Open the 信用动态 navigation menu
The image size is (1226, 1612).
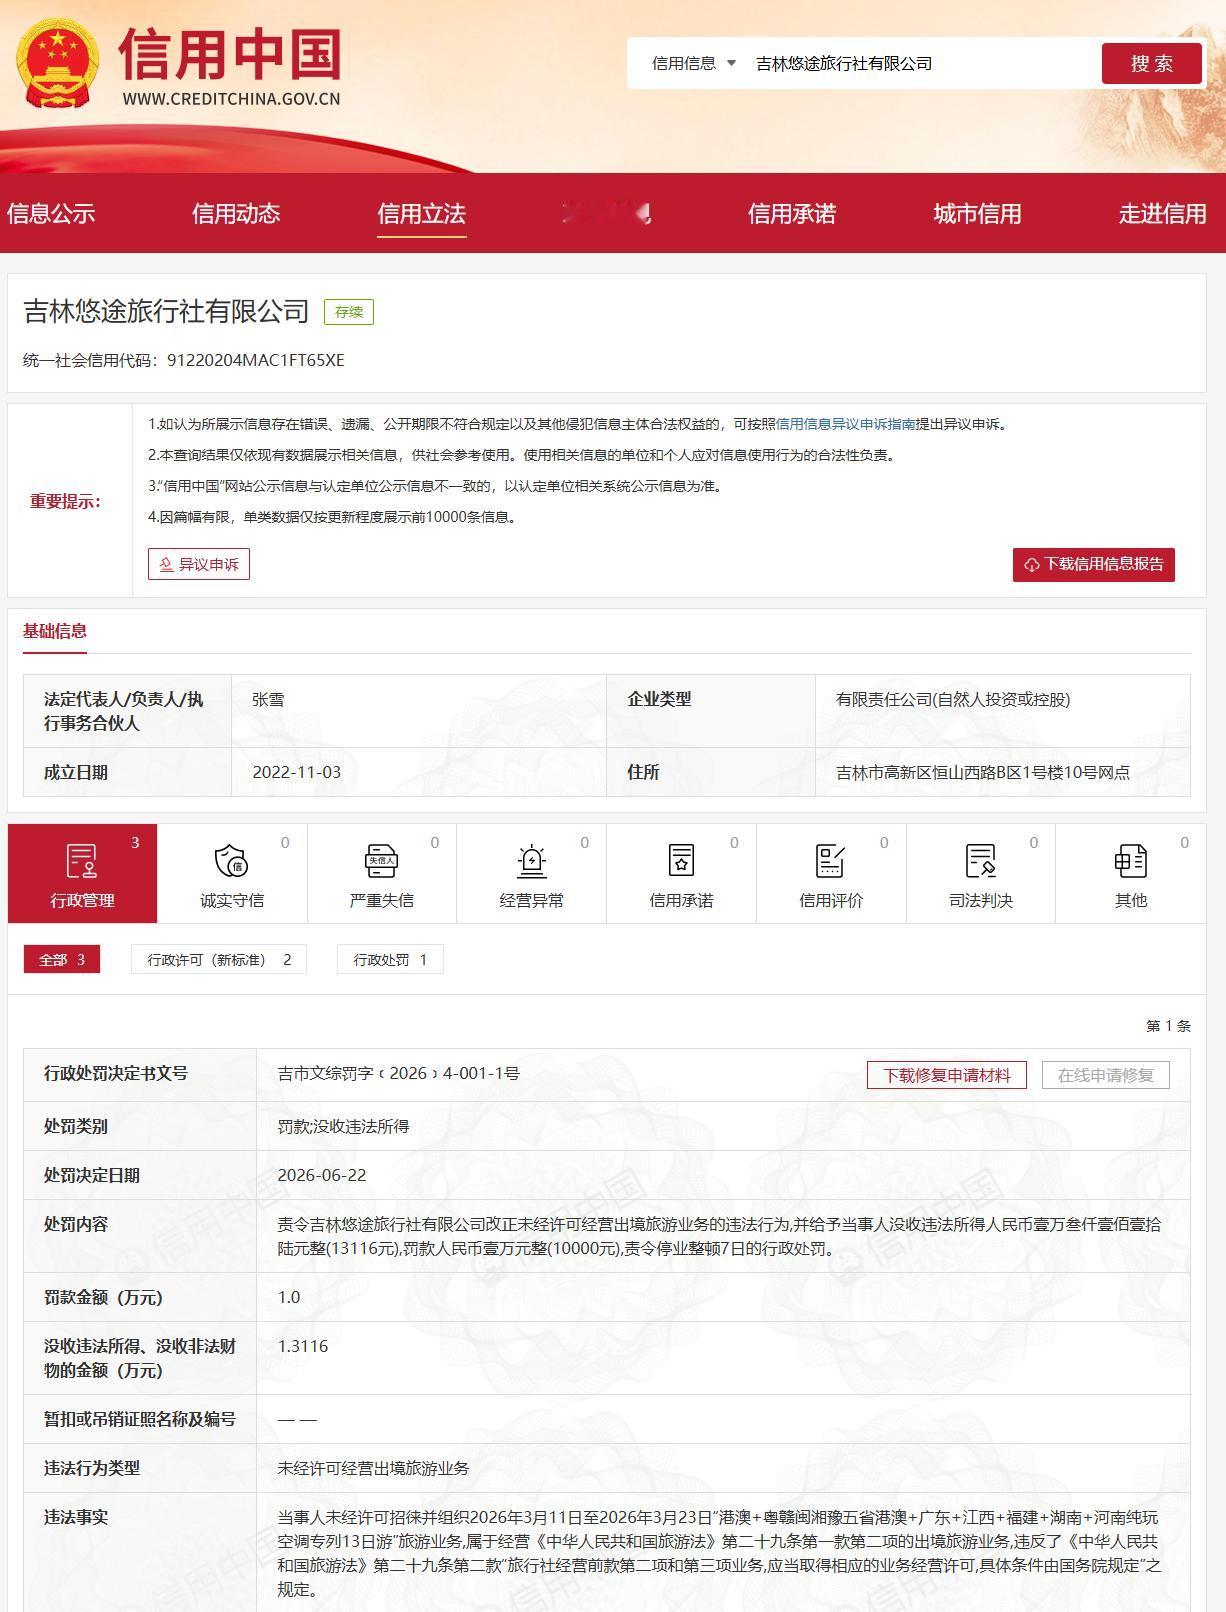coord(236,213)
